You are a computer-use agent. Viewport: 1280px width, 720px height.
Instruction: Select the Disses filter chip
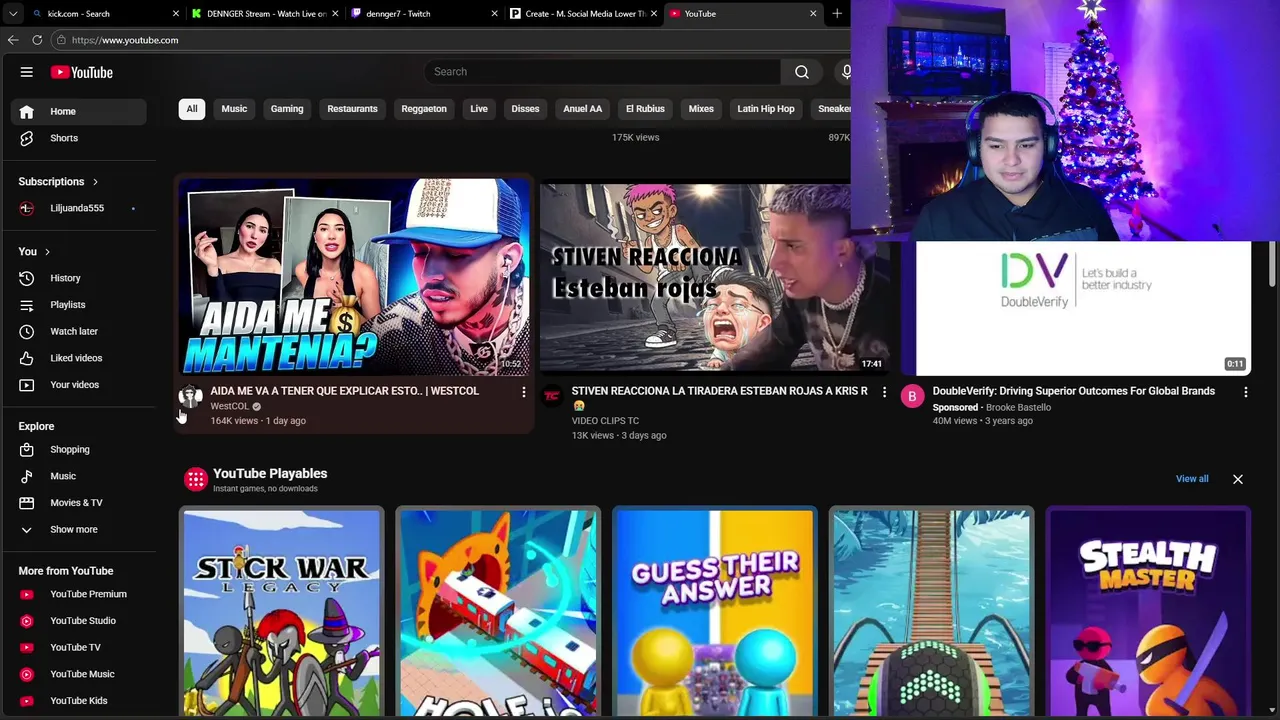525,109
